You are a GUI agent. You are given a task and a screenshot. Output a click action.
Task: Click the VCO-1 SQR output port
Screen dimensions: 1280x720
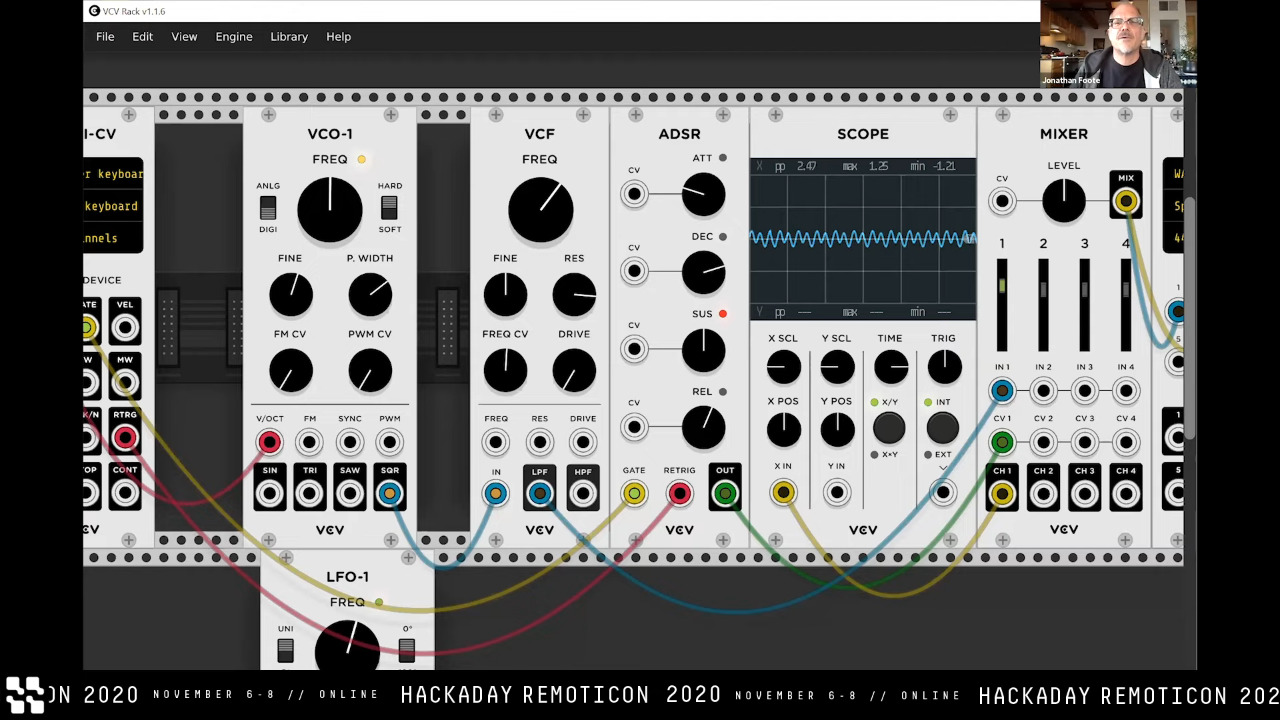(x=389, y=493)
